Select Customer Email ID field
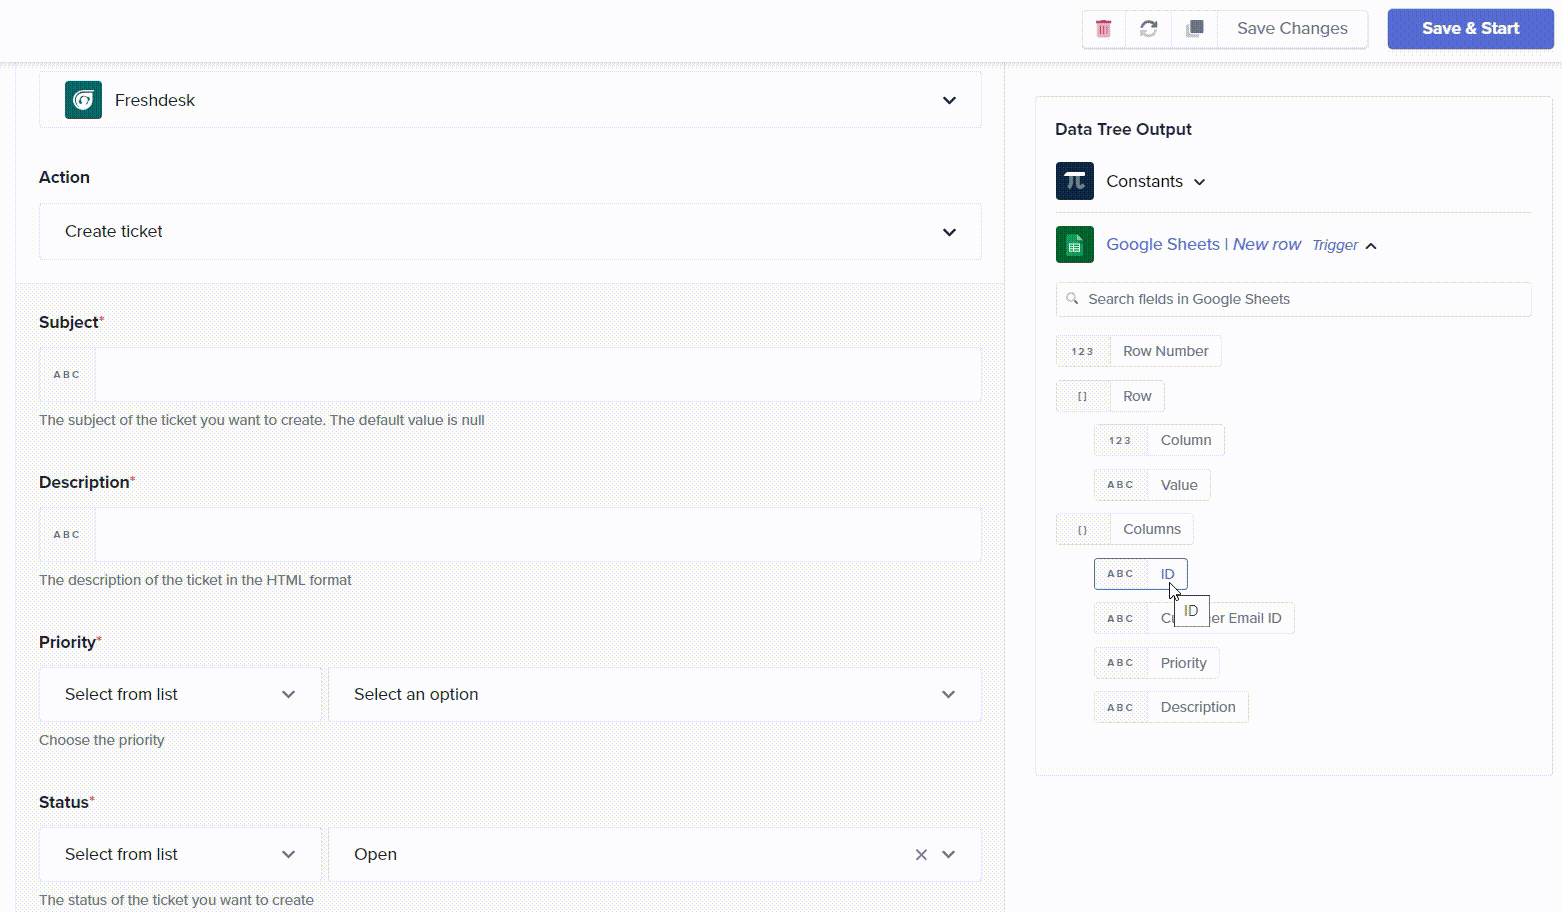This screenshot has width=1562, height=912. click(1194, 618)
